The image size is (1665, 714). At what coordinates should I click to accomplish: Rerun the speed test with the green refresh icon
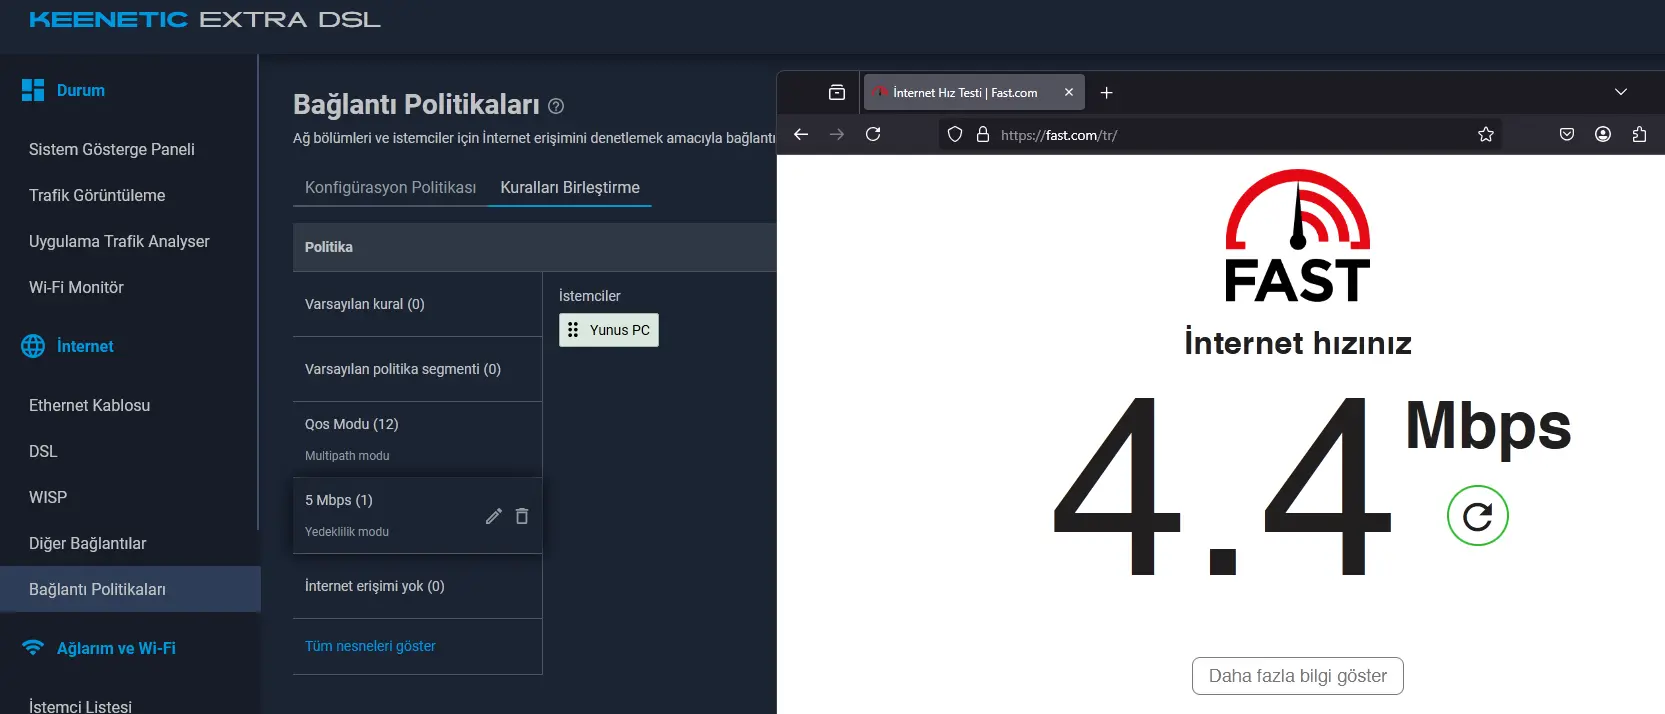coord(1477,516)
